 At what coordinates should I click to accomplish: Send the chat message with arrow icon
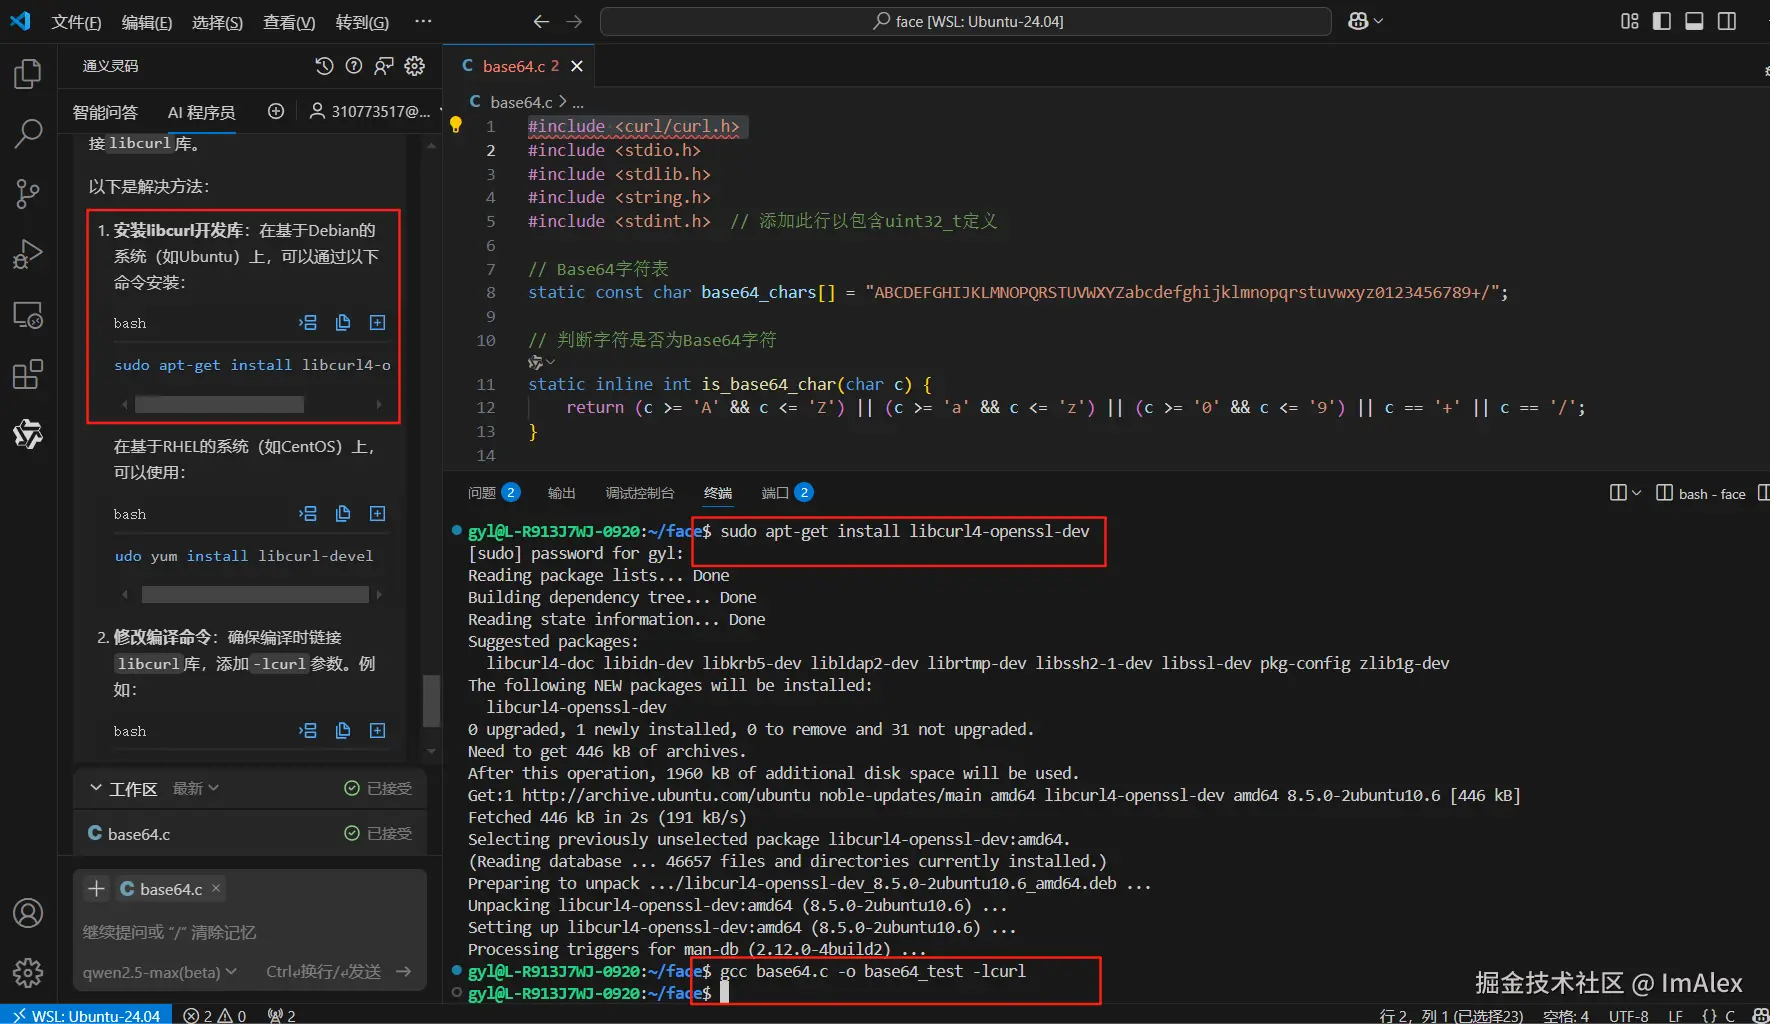[x=403, y=971]
